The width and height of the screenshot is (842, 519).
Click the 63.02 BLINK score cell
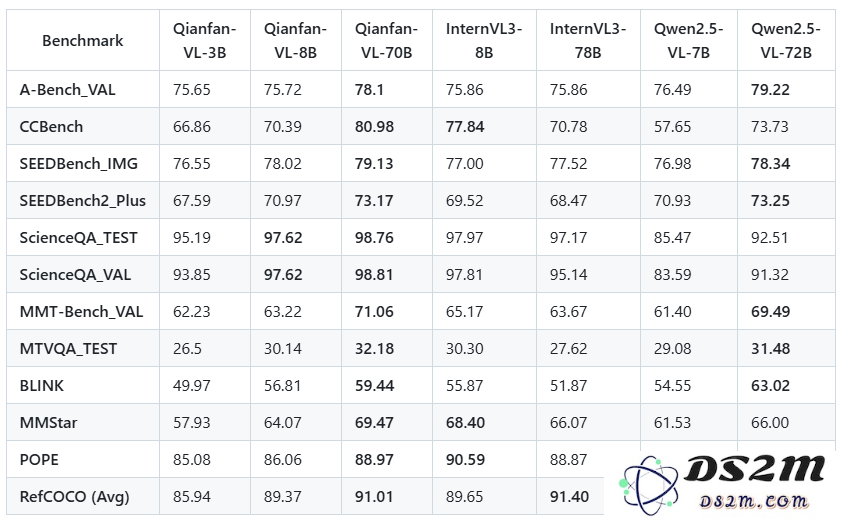point(771,385)
